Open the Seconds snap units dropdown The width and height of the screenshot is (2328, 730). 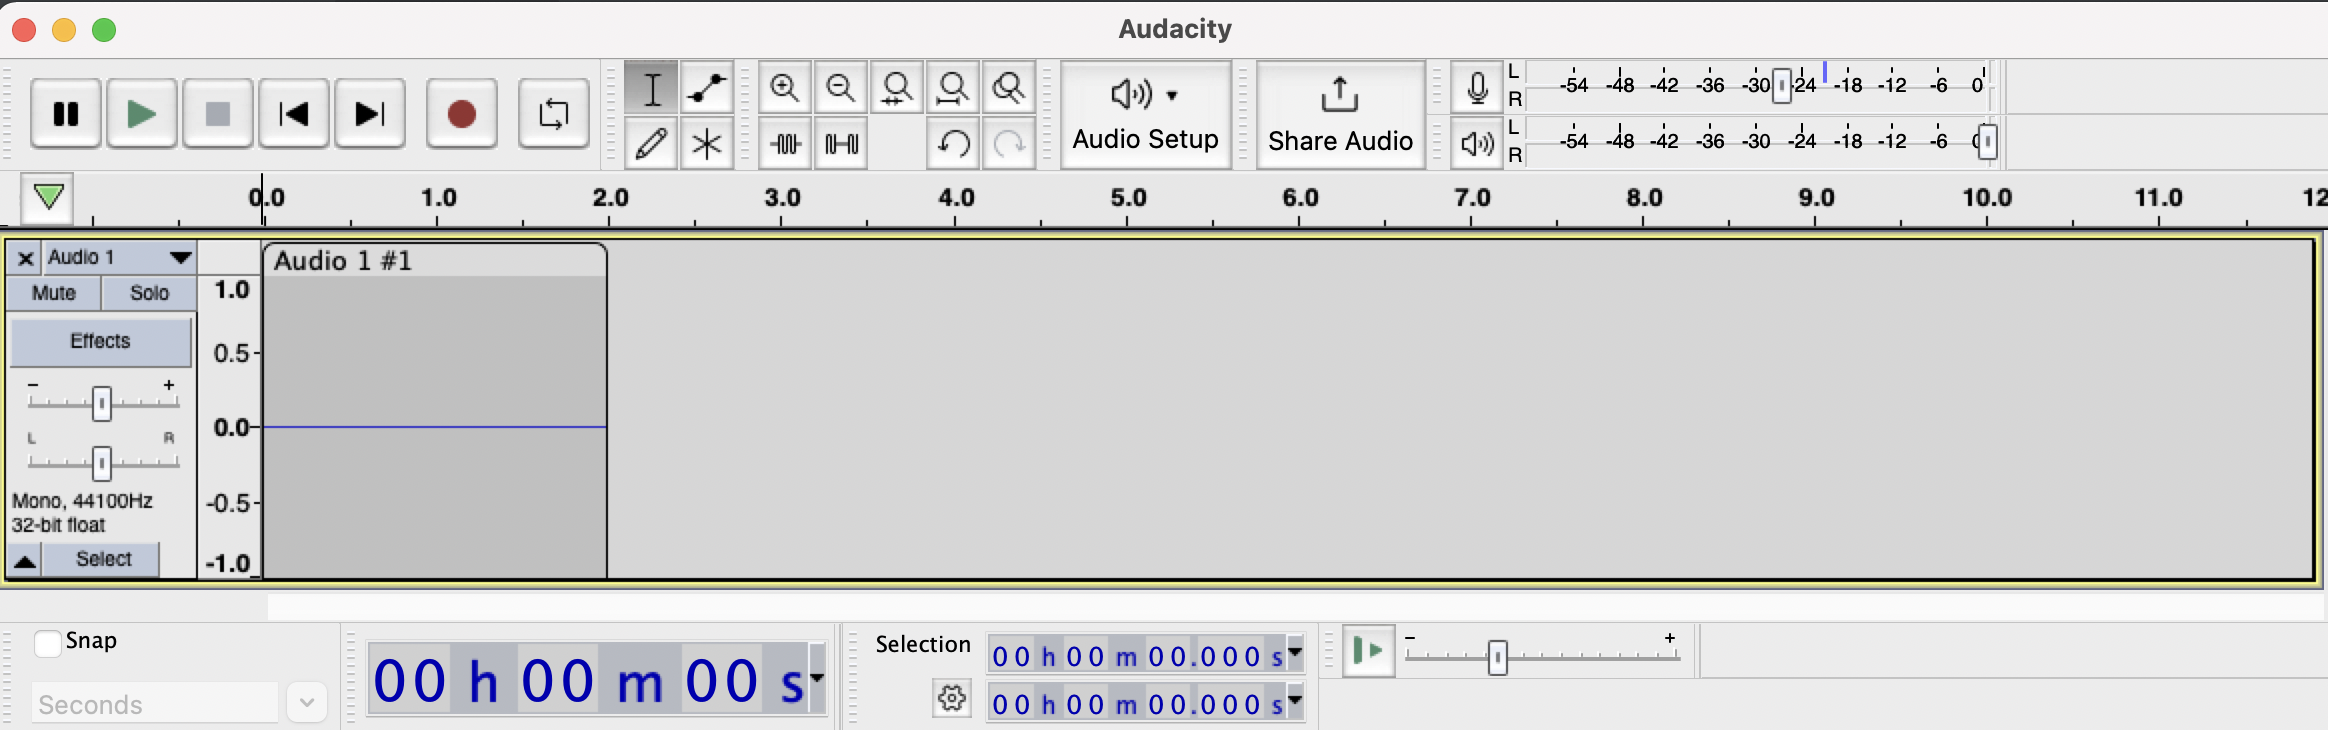[x=307, y=703]
